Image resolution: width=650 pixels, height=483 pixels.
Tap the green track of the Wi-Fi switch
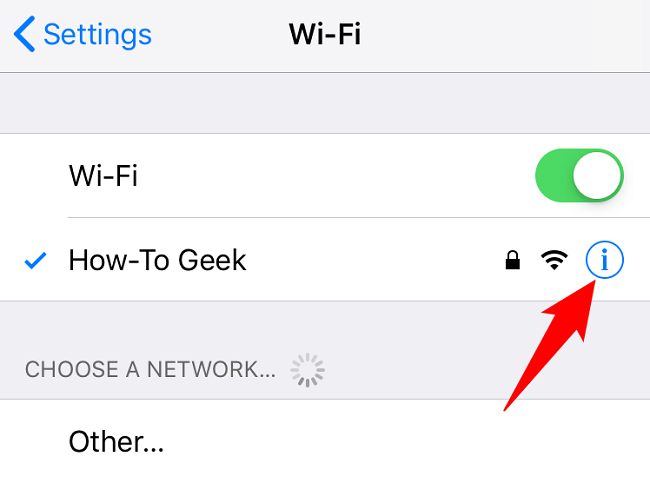click(x=553, y=175)
